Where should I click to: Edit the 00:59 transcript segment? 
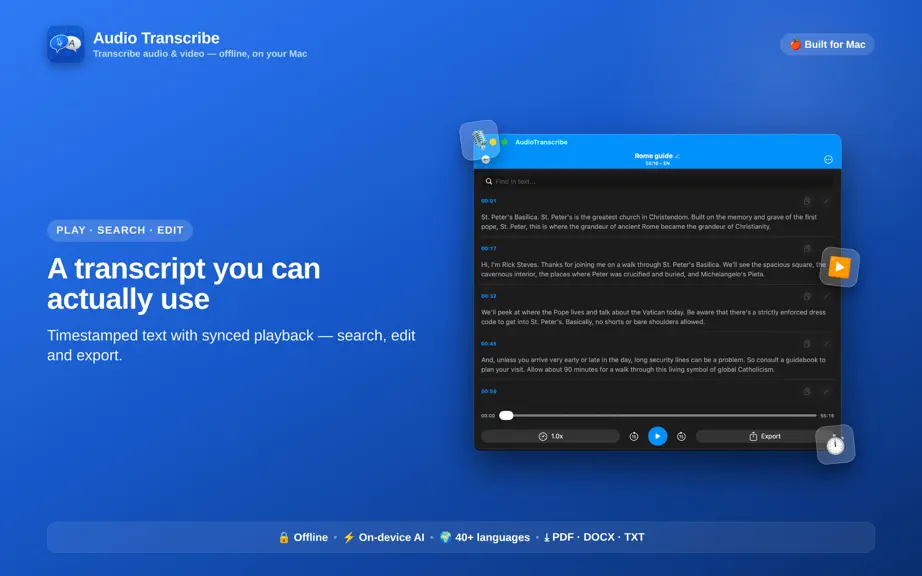[x=826, y=391]
